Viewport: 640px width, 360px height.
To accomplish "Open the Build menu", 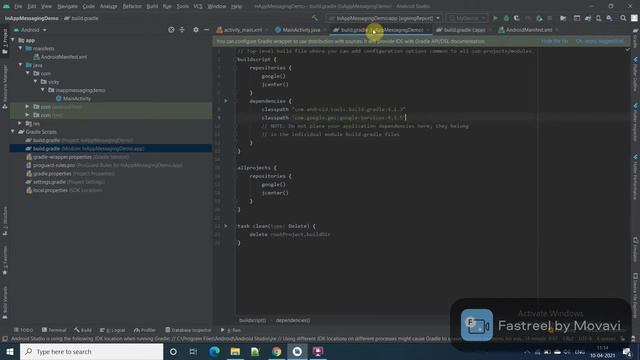I will [x=152, y=6].
